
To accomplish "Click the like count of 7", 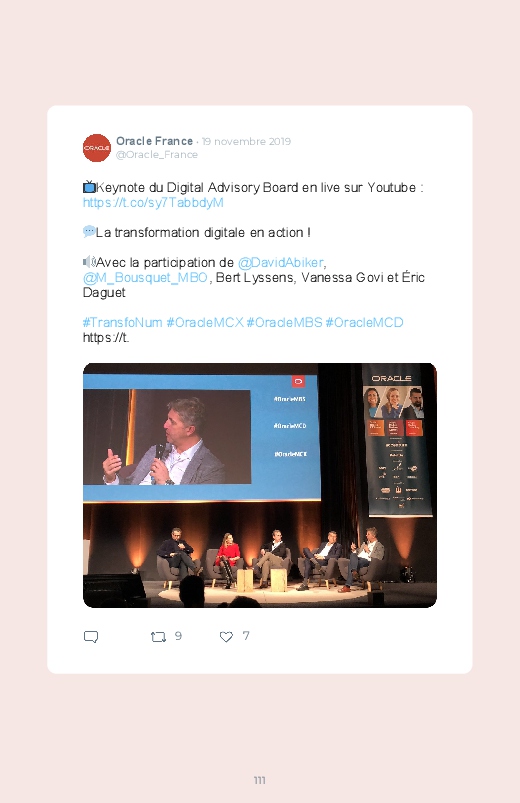I will [246, 636].
